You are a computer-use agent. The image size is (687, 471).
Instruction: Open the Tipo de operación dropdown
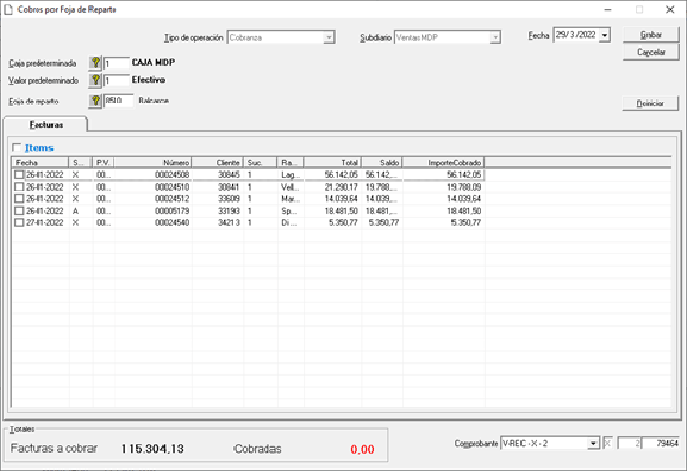coord(329,38)
